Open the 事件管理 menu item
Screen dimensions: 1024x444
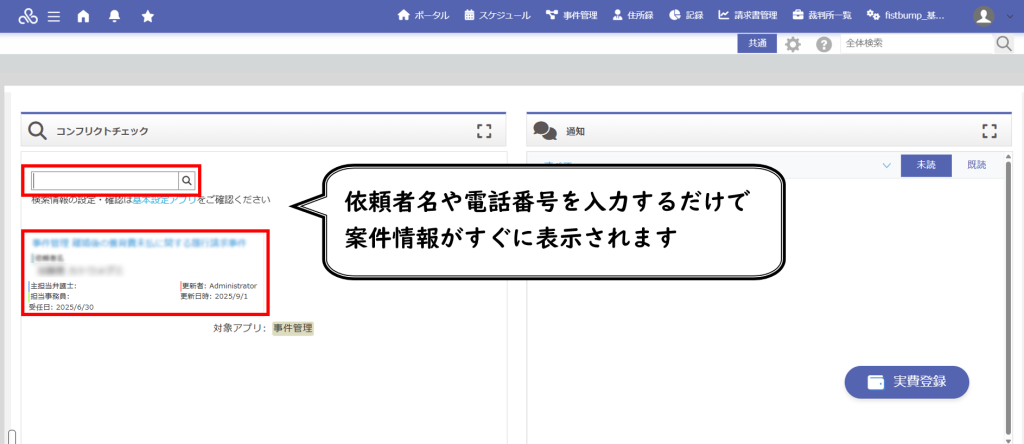pos(571,16)
